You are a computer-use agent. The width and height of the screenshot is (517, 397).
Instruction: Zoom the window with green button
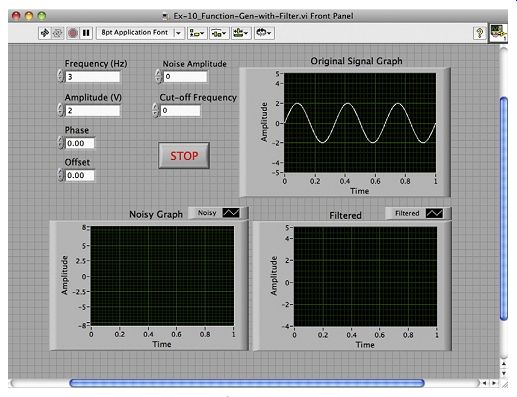(x=42, y=16)
